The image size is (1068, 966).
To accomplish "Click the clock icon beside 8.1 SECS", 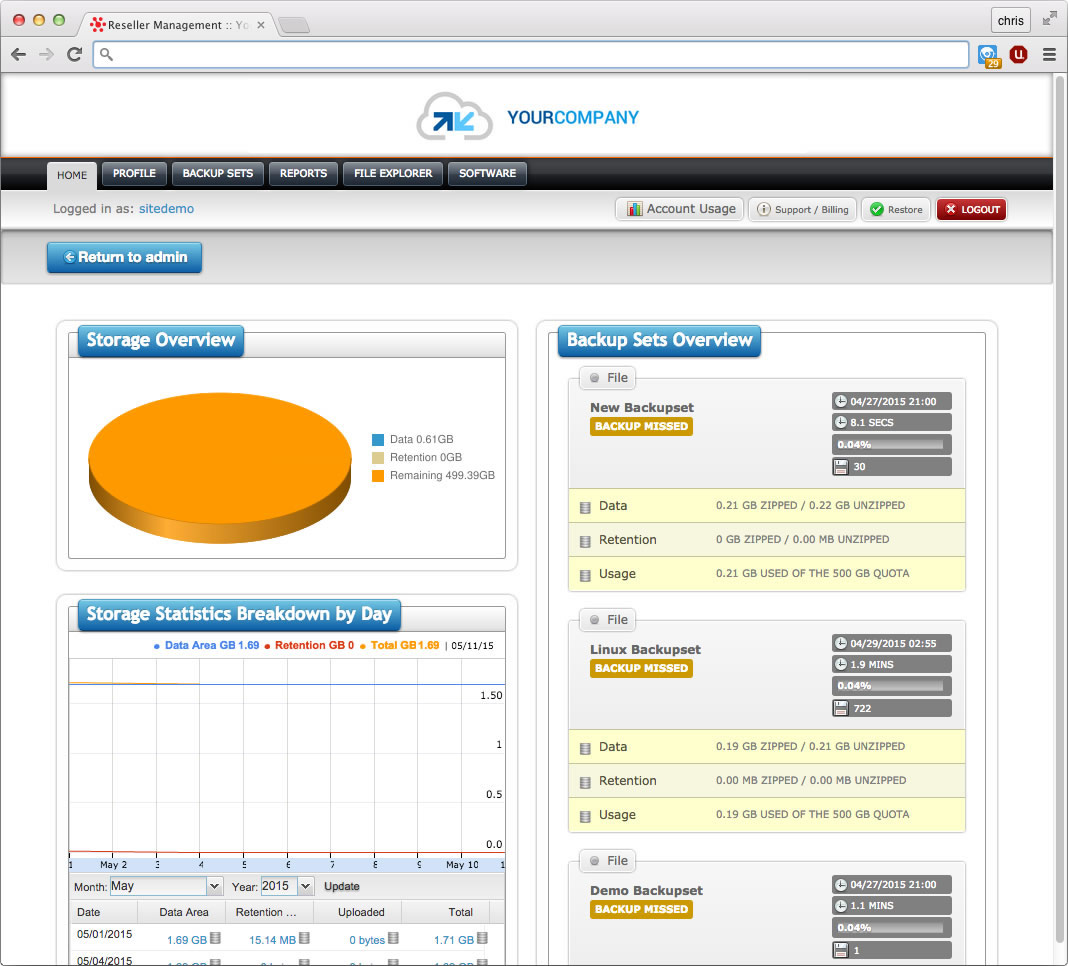I will (841, 422).
